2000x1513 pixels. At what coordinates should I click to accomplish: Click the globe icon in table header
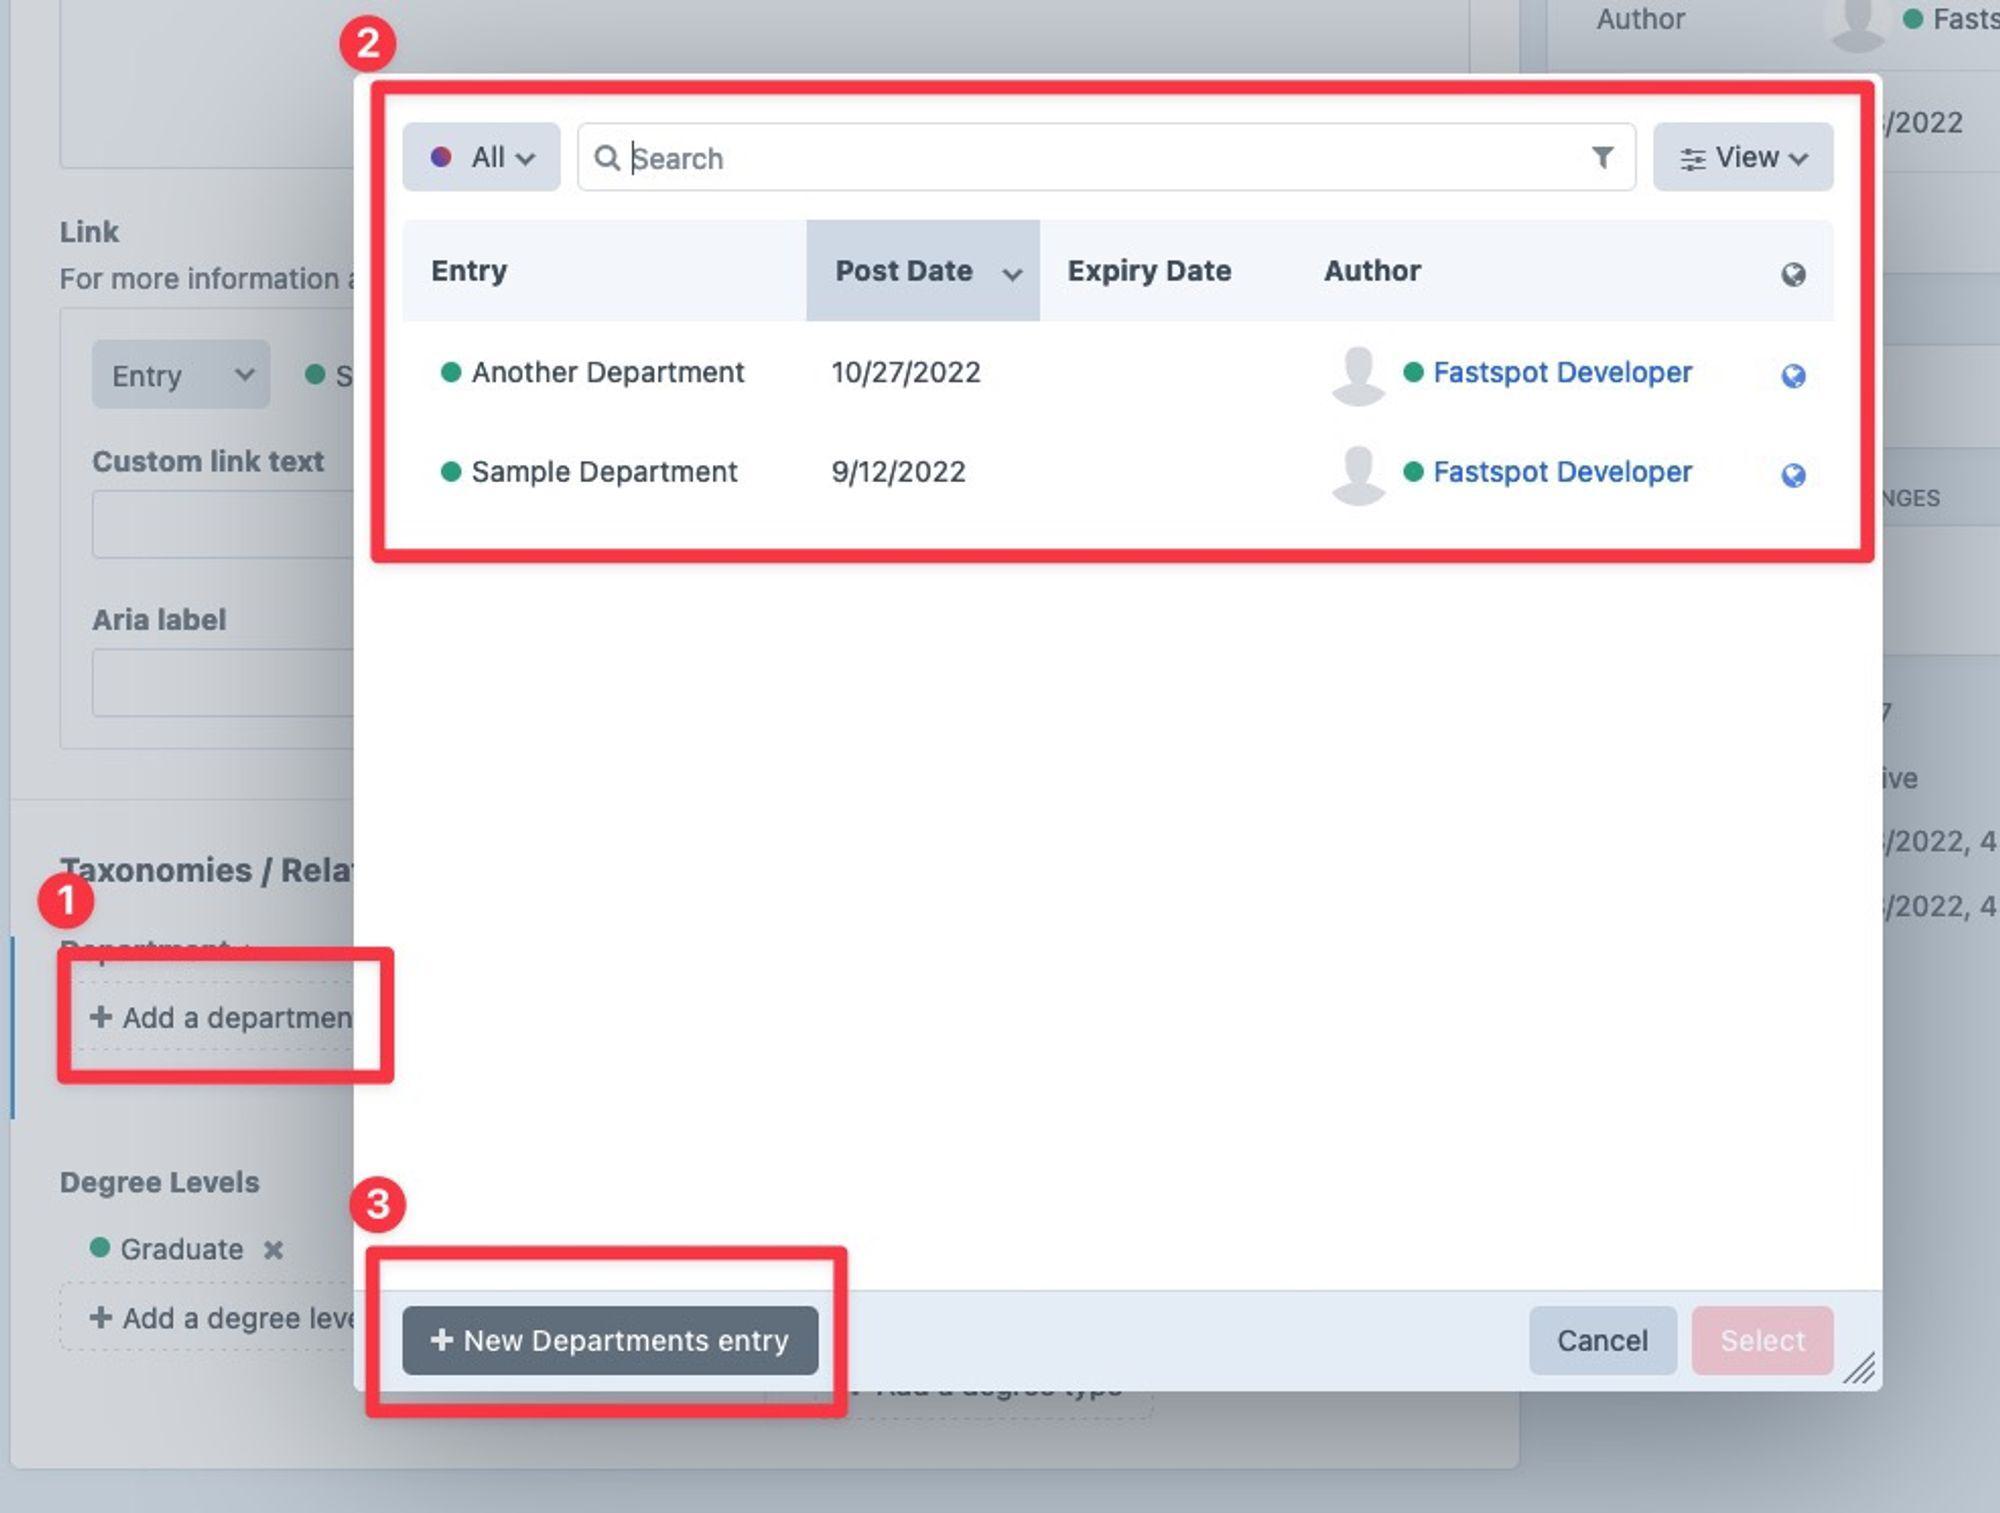1793,274
